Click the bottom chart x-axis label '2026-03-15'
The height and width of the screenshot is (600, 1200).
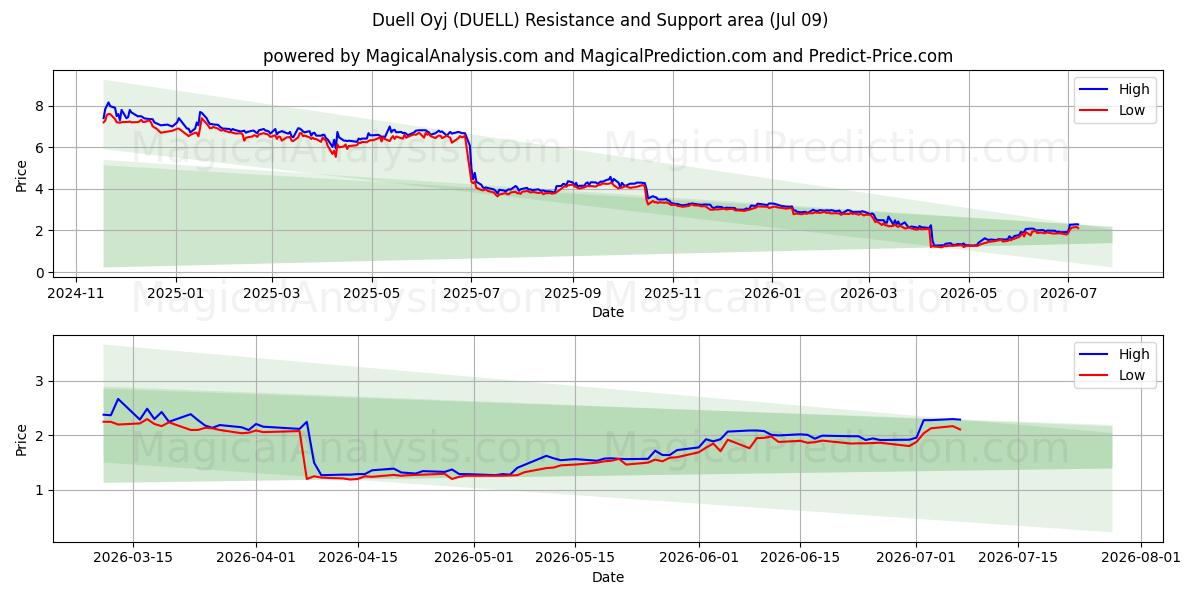[134, 560]
